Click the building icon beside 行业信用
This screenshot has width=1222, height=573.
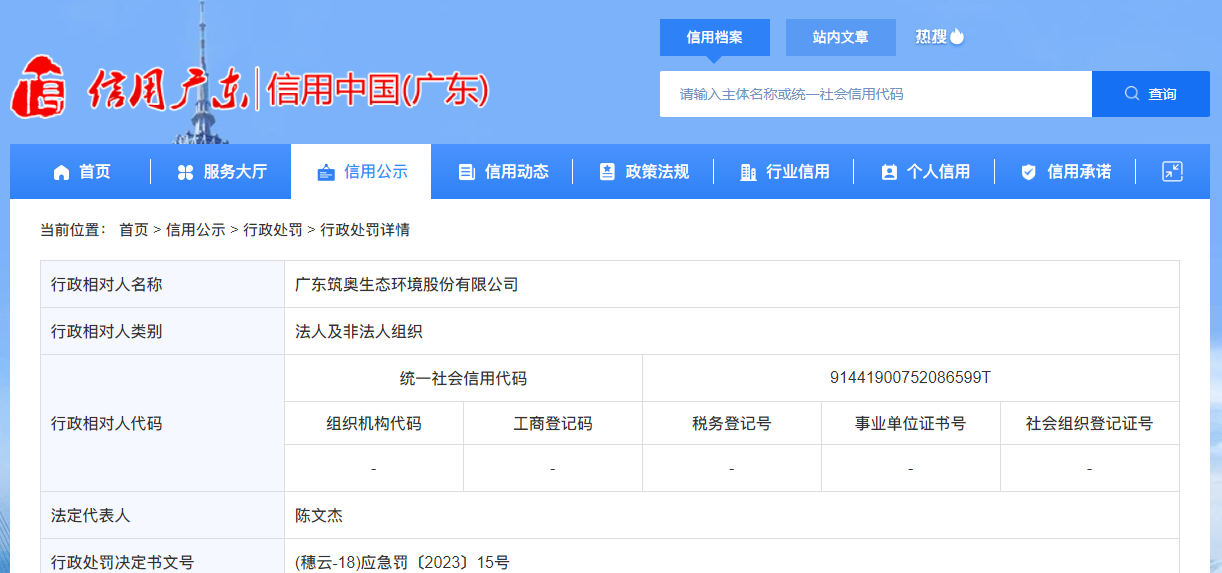(x=748, y=172)
